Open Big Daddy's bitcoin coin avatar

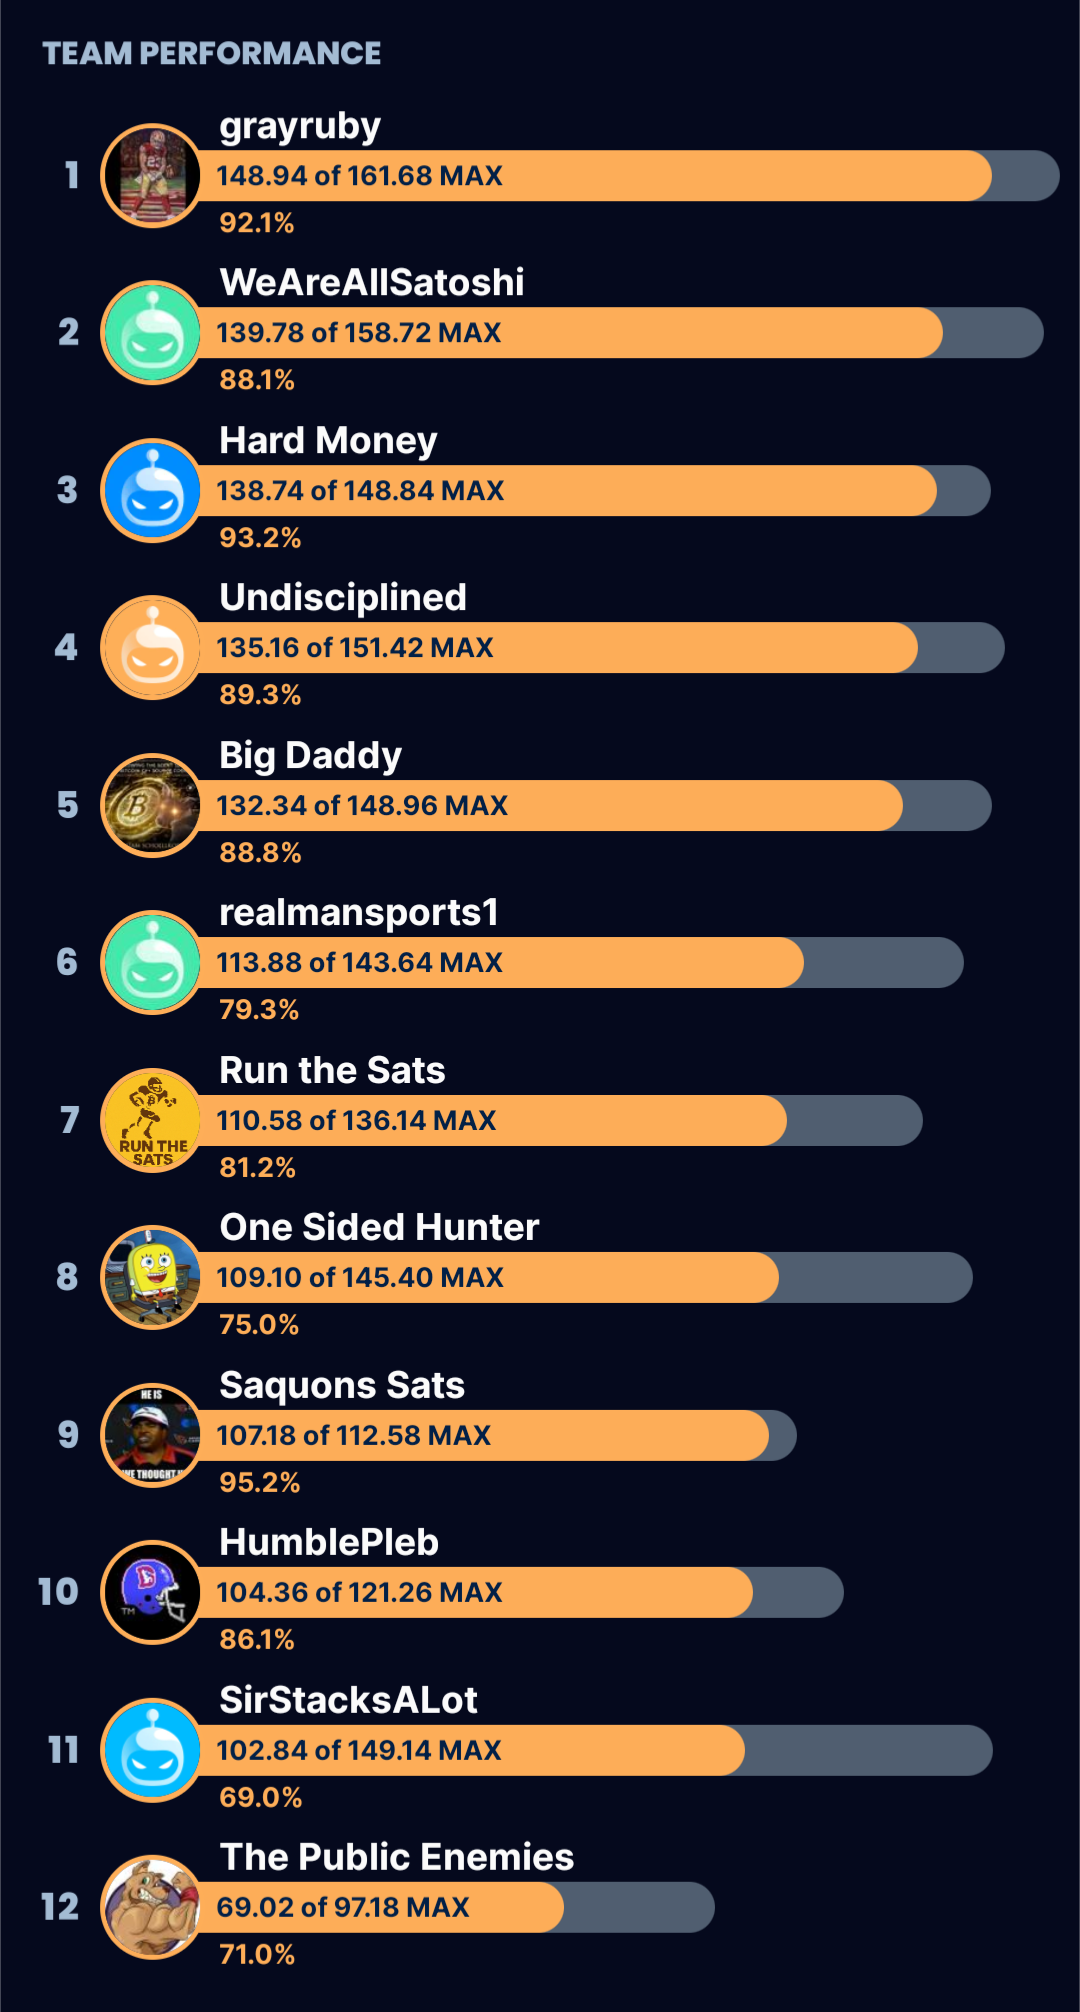[x=152, y=806]
